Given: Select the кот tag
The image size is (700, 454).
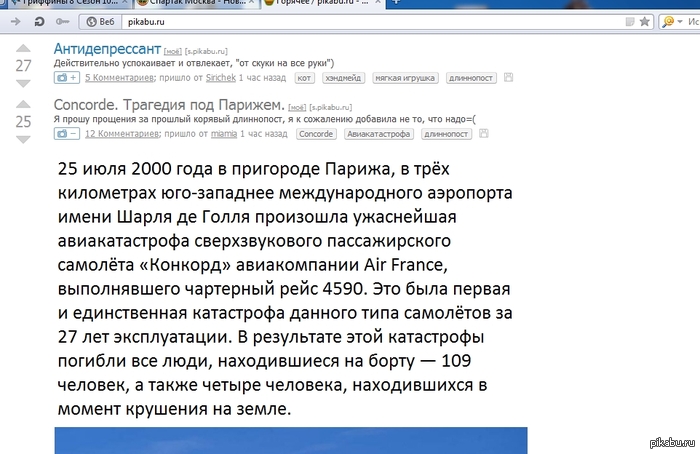Looking at the screenshot, I should [x=304, y=78].
